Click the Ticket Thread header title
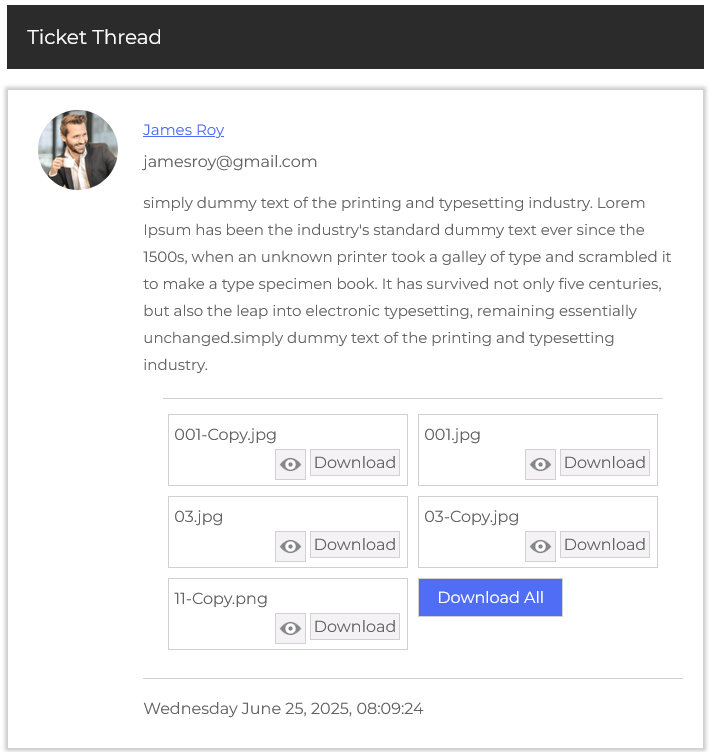 point(94,38)
